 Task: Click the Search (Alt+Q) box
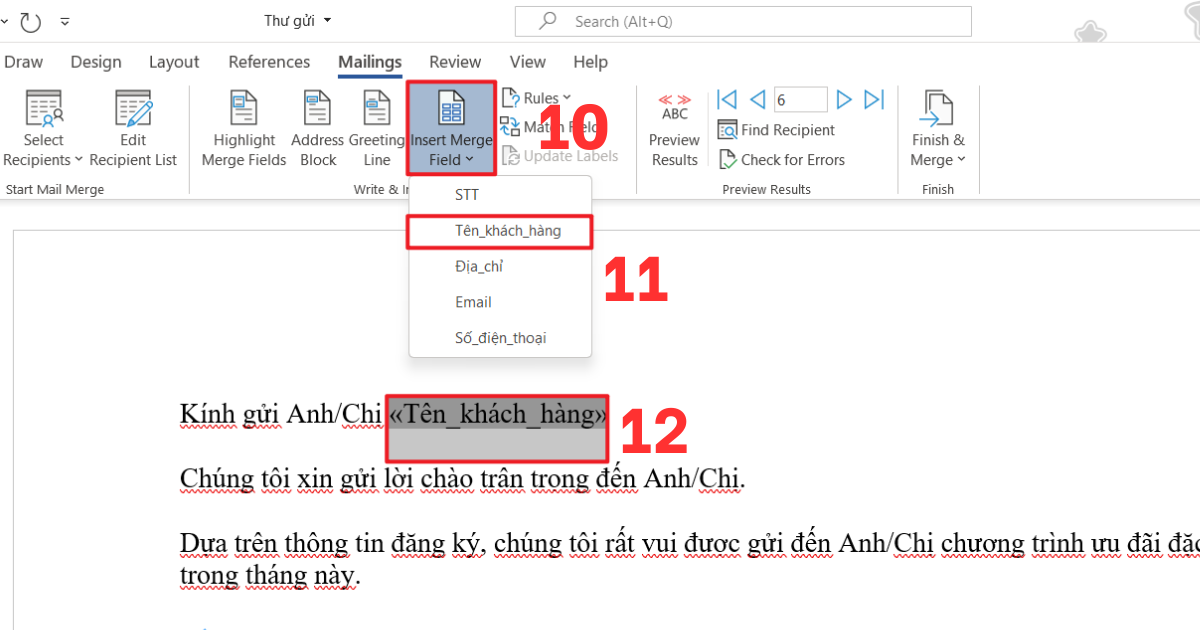pos(743,21)
